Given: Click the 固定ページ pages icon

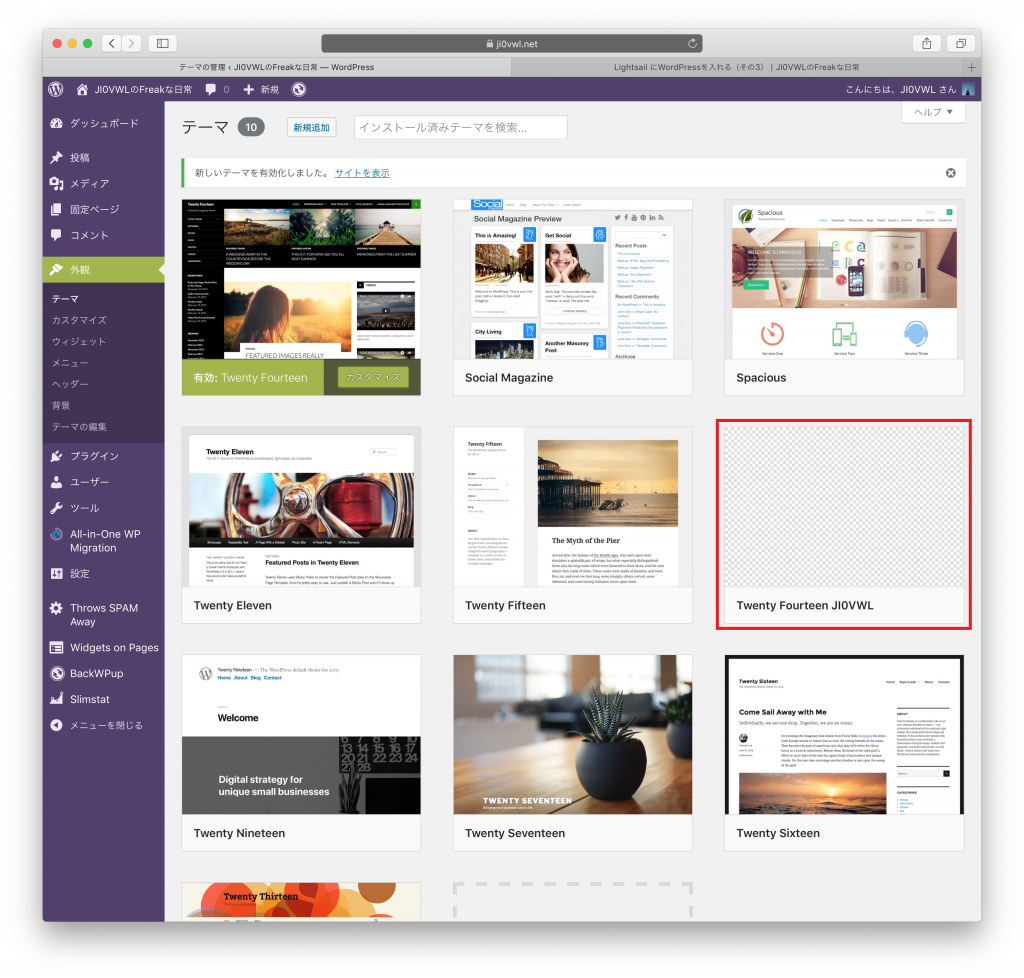Looking at the screenshot, I should 57,210.
